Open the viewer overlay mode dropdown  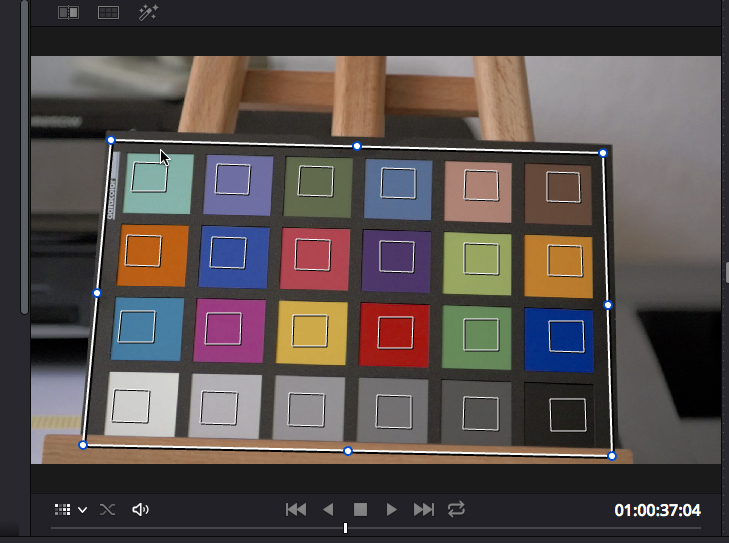(70, 510)
